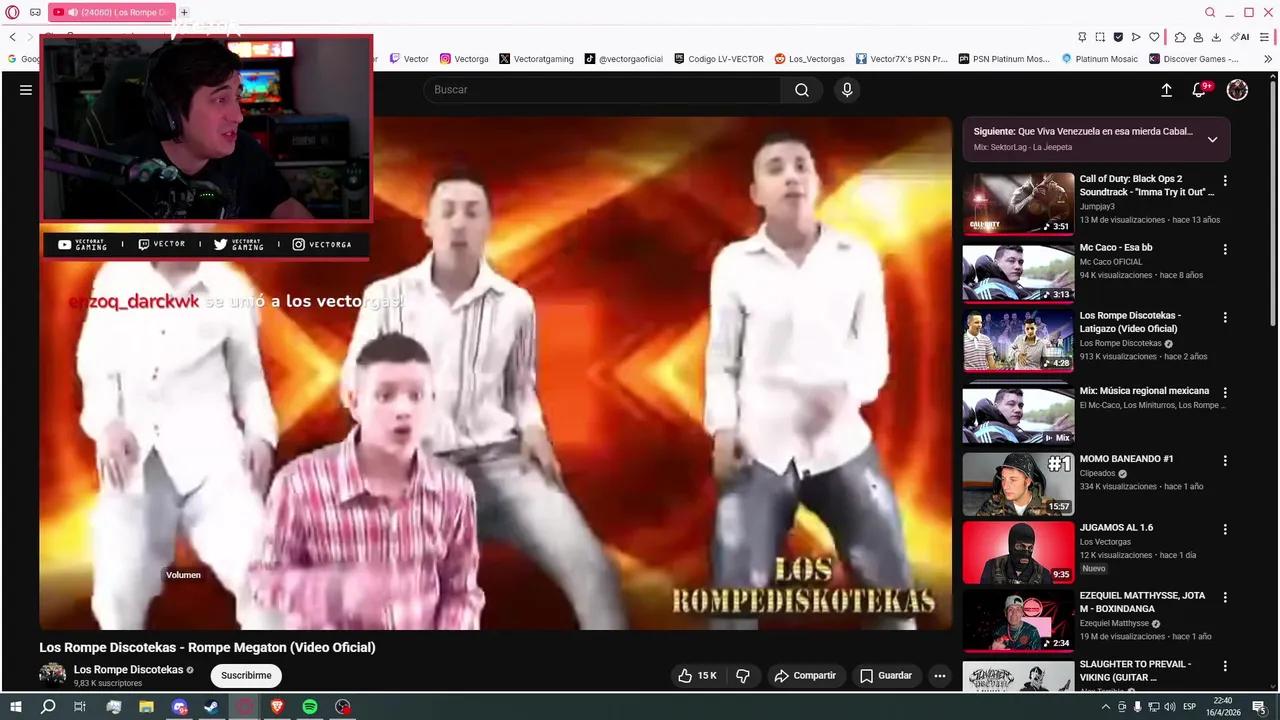Open the JUGAMOS AL 1.6 thumbnail
The height and width of the screenshot is (720, 1280).
click(x=1018, y=553)
